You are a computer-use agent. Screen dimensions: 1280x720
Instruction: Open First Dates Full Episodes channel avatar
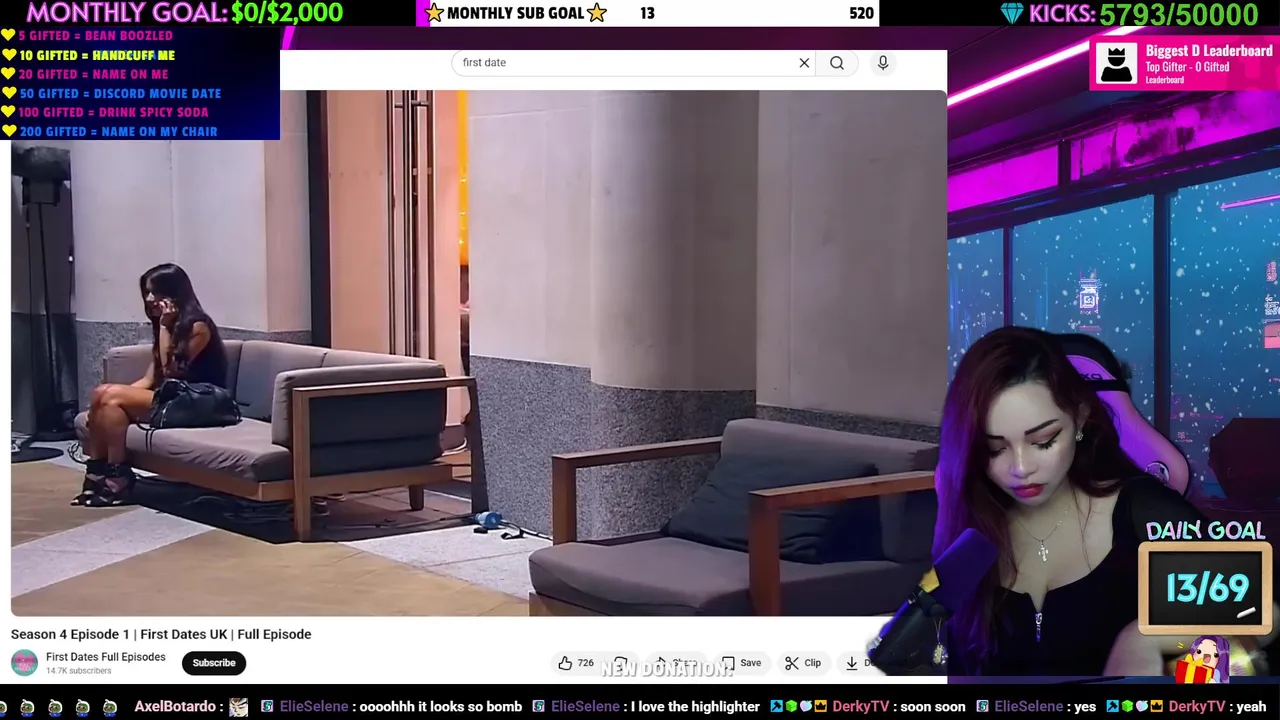coord(24,663)
